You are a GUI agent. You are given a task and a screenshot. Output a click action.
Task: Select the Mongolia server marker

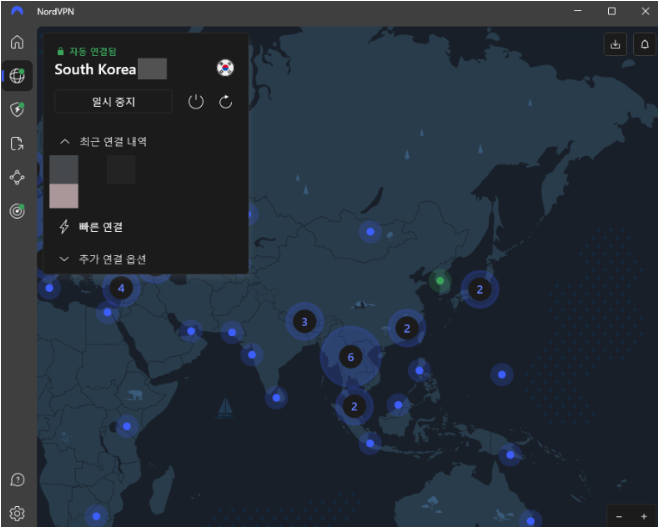point(370,232)
